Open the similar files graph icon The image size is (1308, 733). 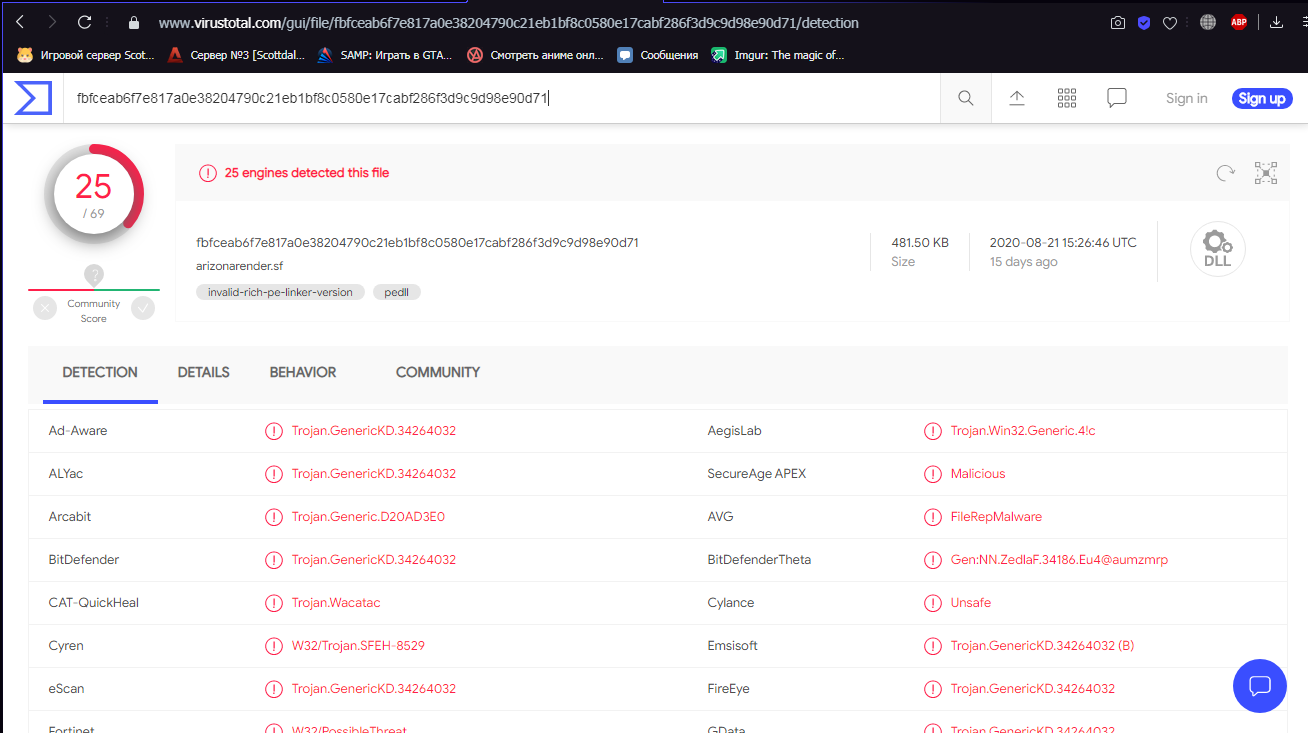pyautogui.click(x=1266, y=173)
